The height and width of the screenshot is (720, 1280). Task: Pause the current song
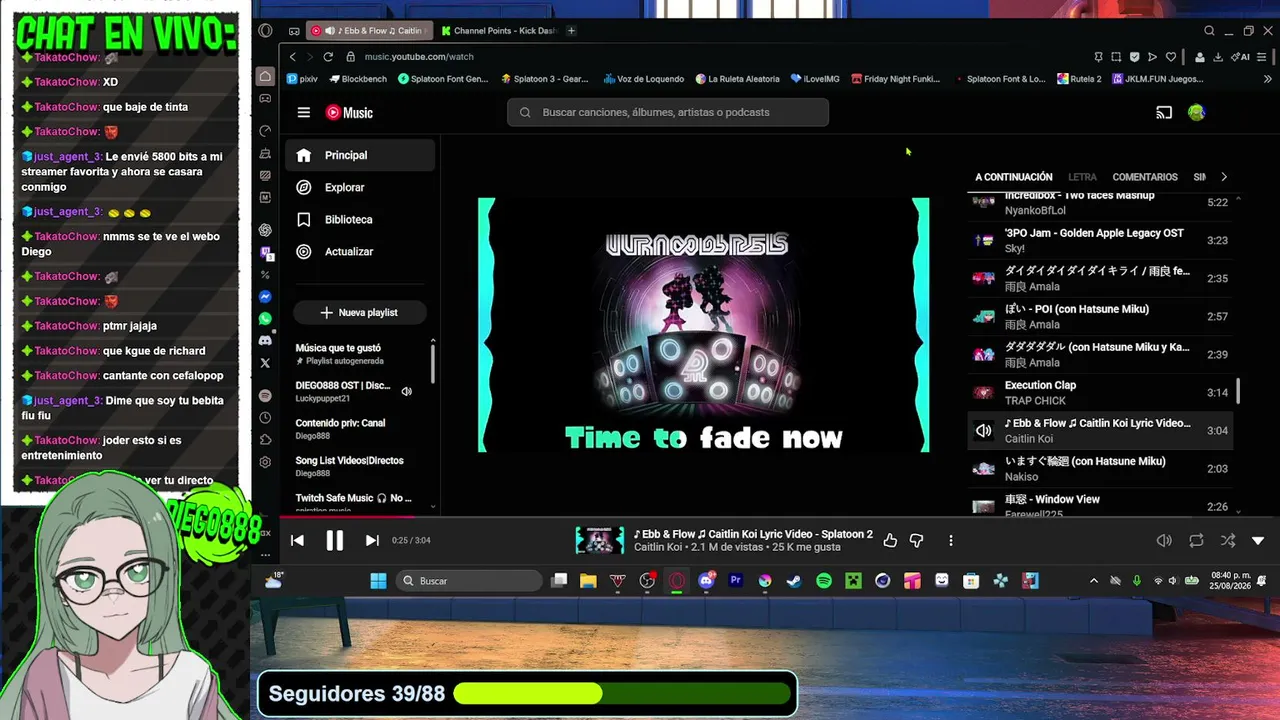pyautogui.click(x=334, y=540)
